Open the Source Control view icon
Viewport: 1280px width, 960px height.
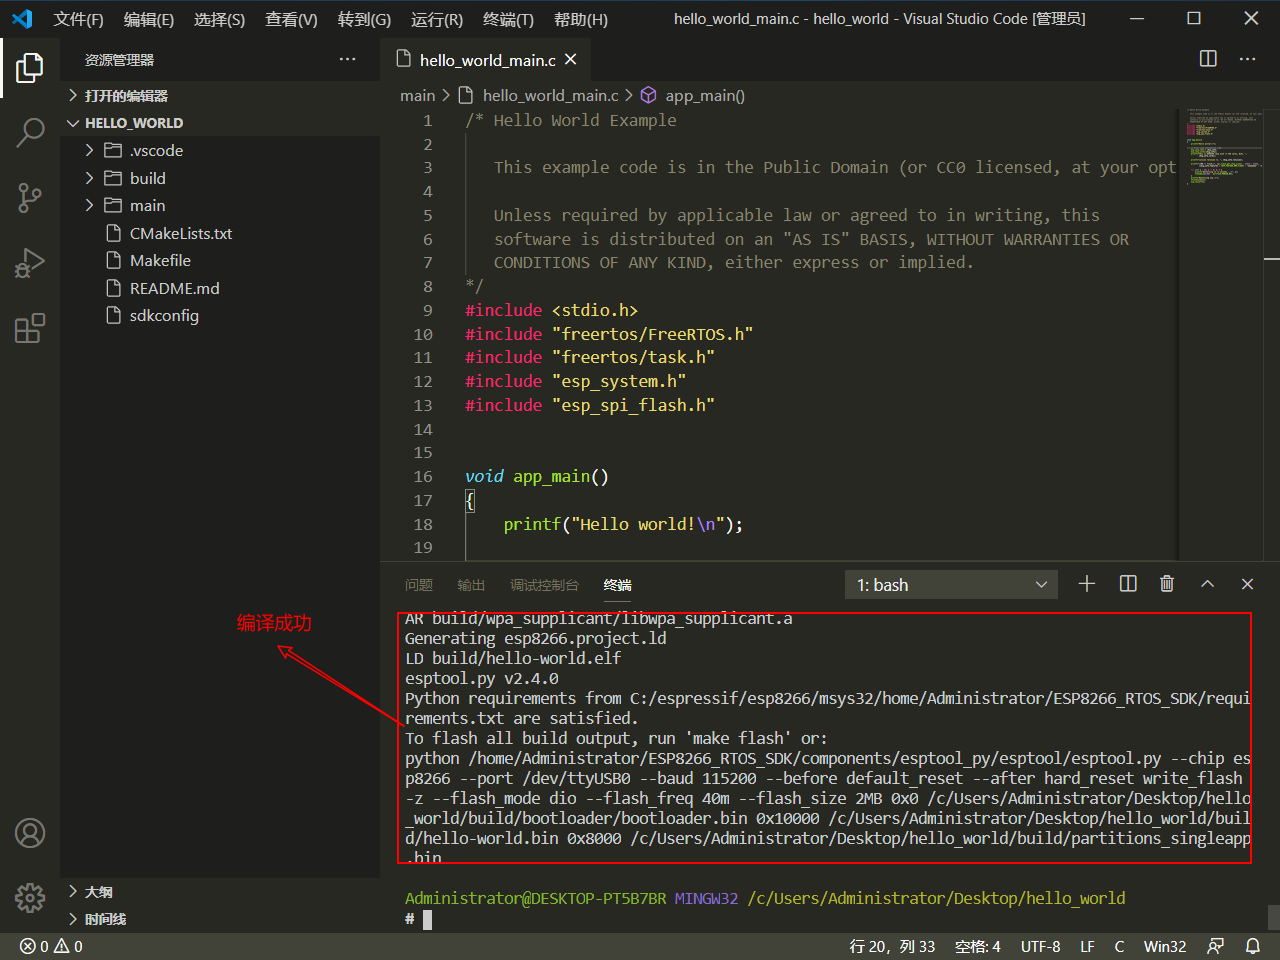tap(30, 197)
